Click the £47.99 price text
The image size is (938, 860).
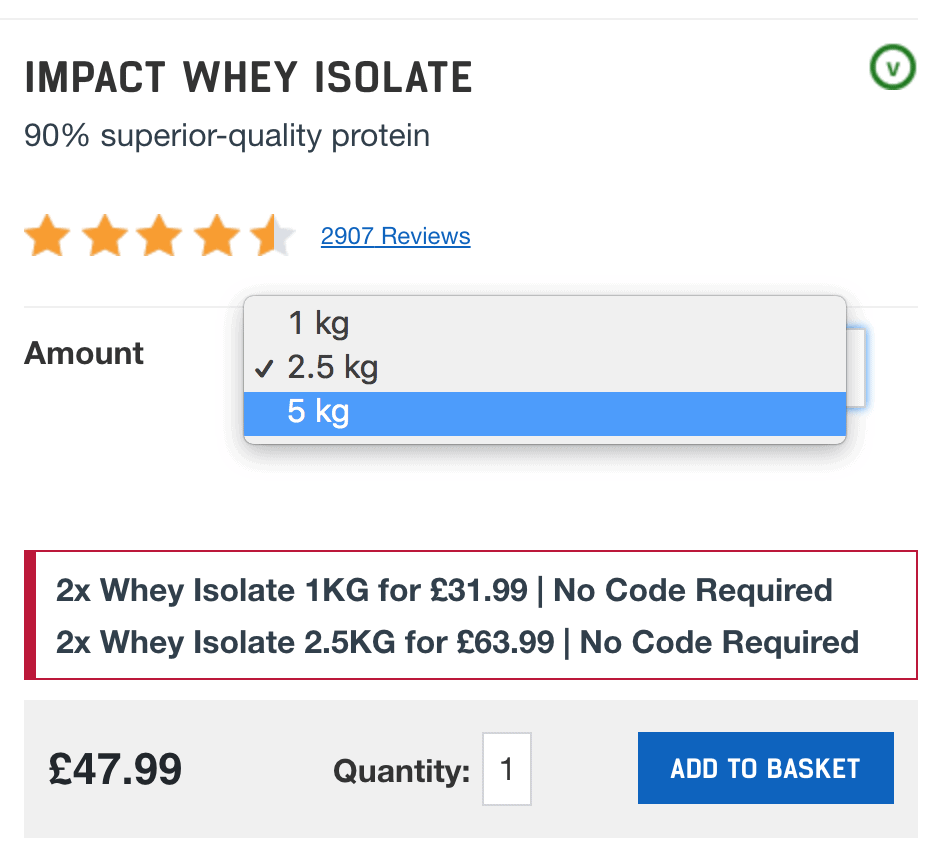115,769
